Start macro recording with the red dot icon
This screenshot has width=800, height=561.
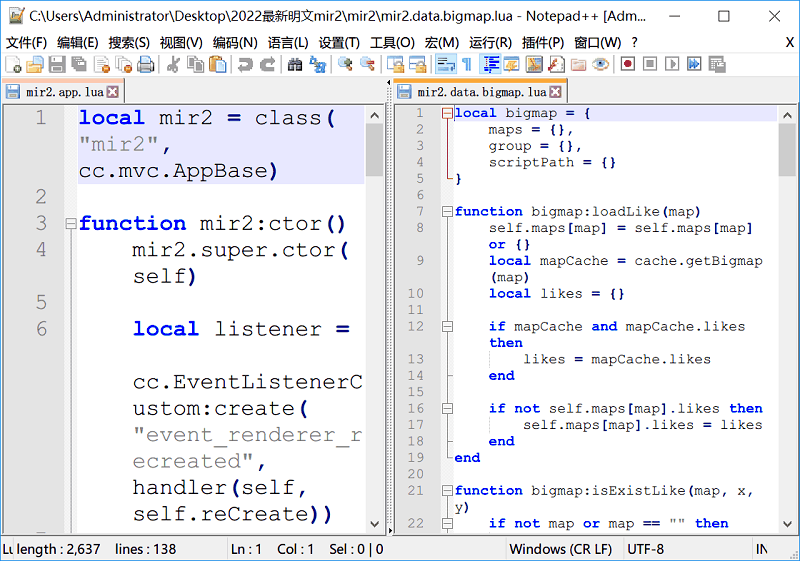[628, 64]
